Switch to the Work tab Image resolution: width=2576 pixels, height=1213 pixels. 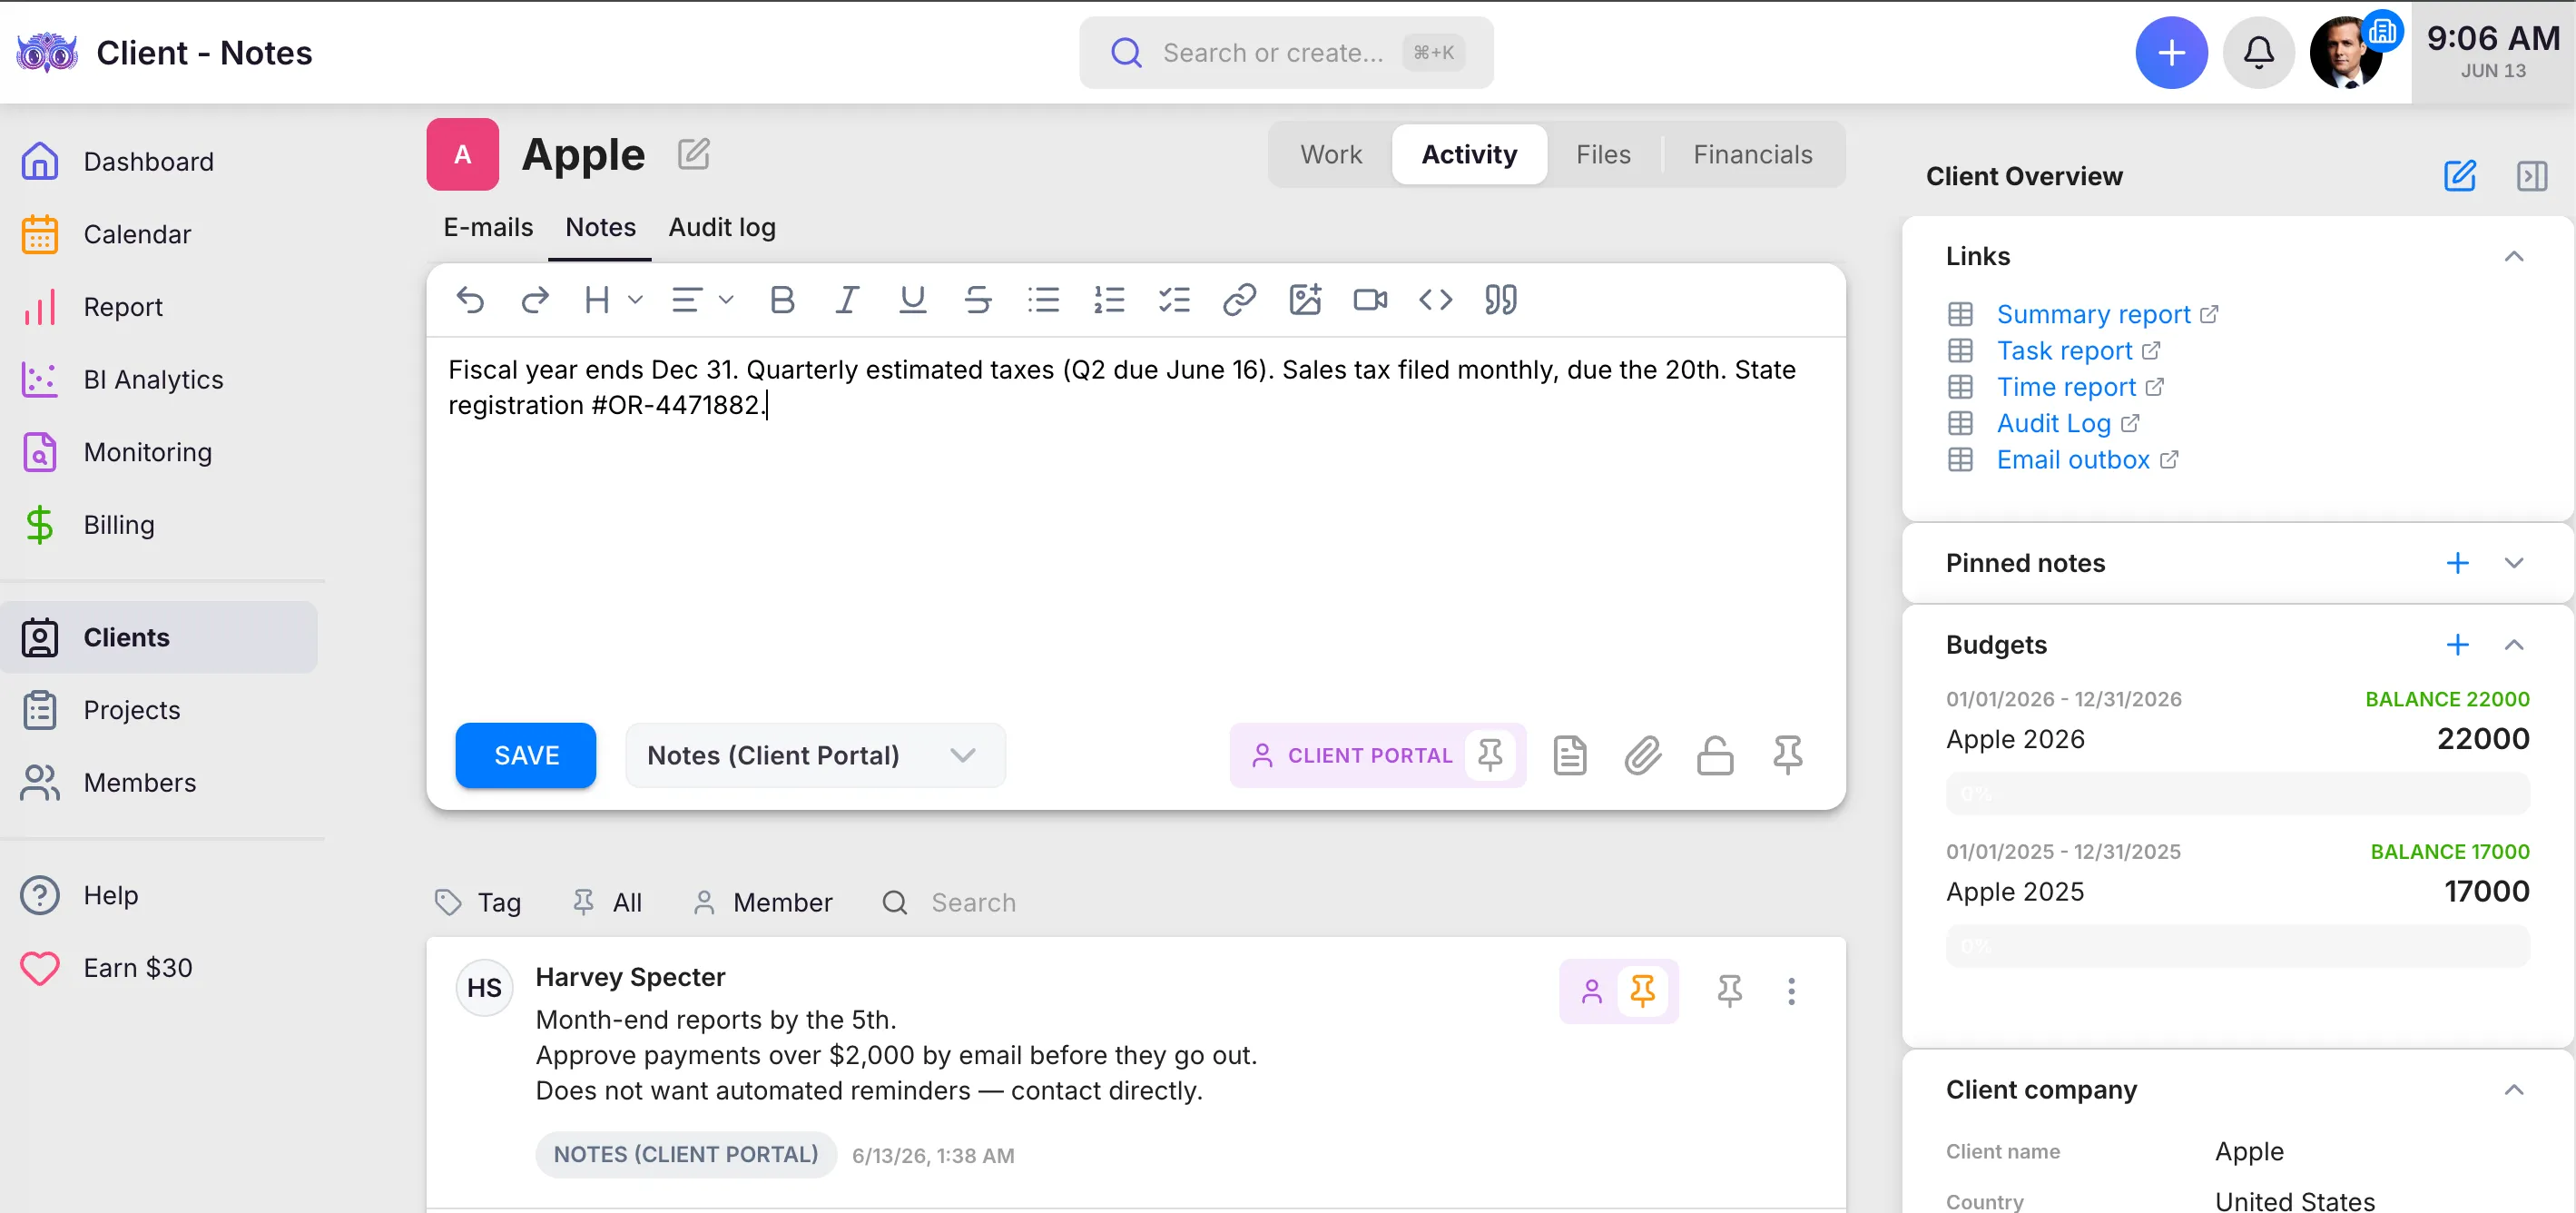[x=1331, y=154]
